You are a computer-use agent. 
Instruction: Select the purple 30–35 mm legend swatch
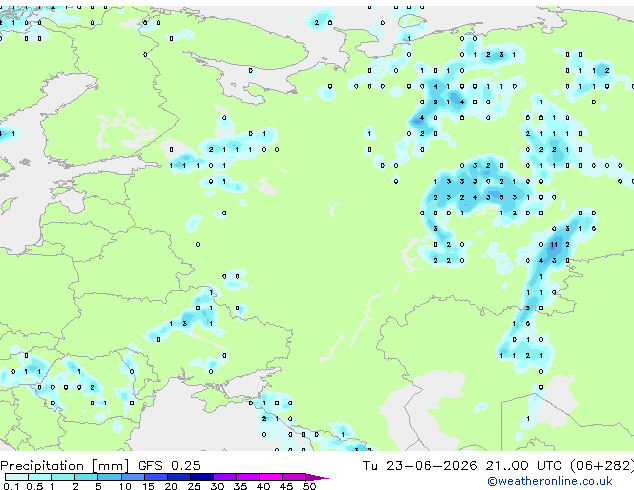point(225,477)
